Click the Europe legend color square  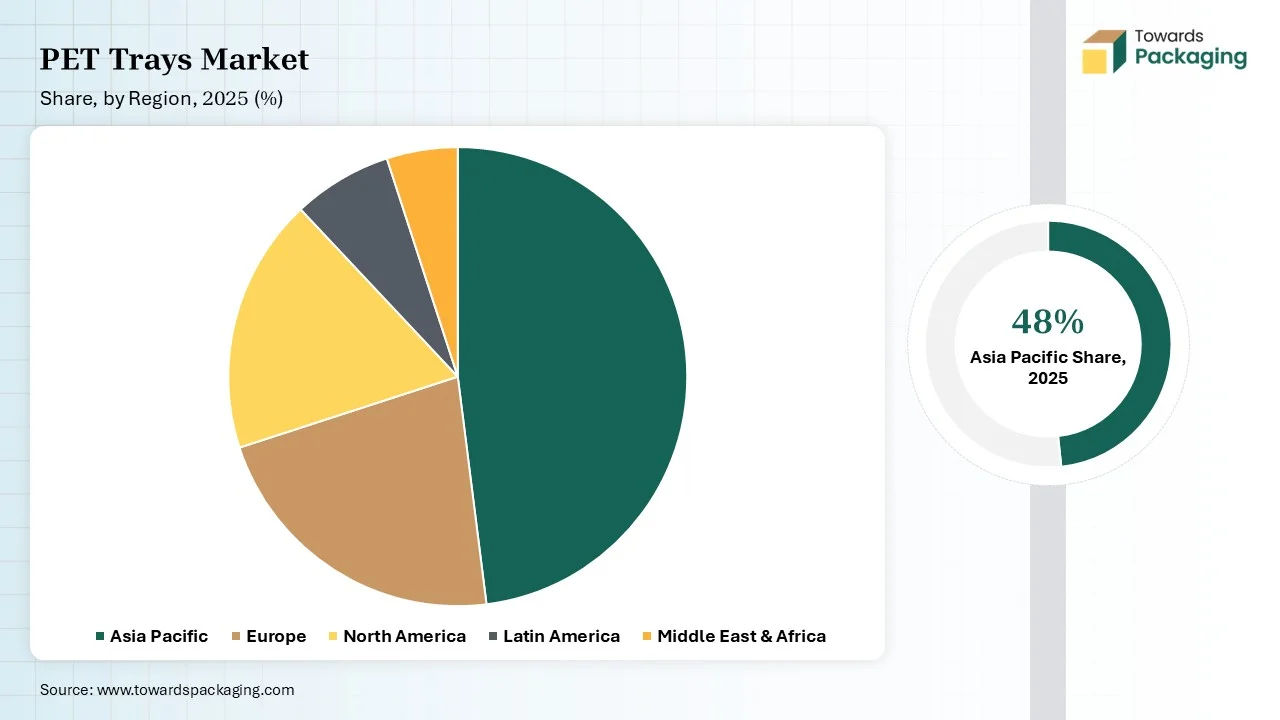pos(236,637)
